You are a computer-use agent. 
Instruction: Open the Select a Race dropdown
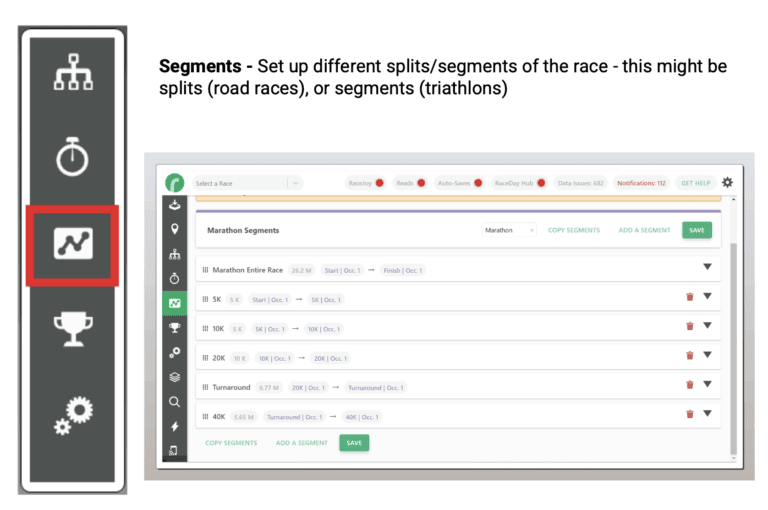click(x=246, y=183)
